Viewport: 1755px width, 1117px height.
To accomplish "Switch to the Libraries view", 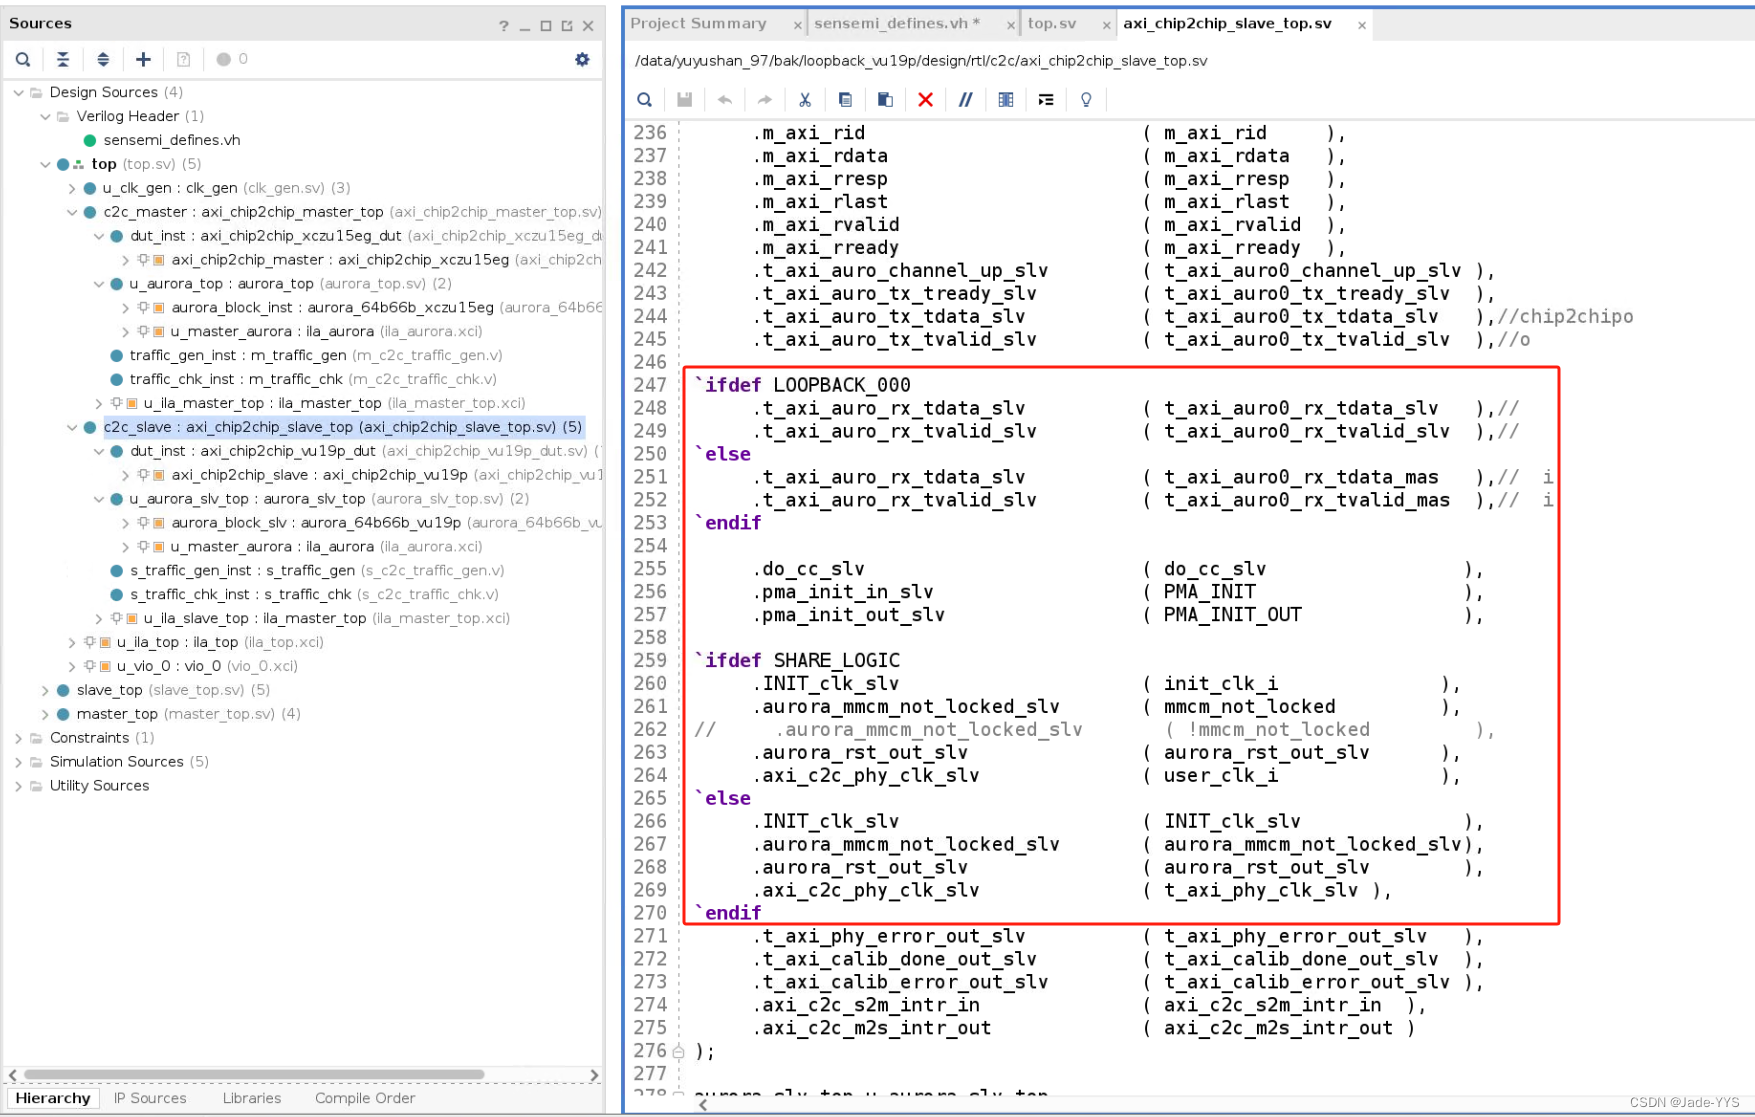I will click(251, 1098).
